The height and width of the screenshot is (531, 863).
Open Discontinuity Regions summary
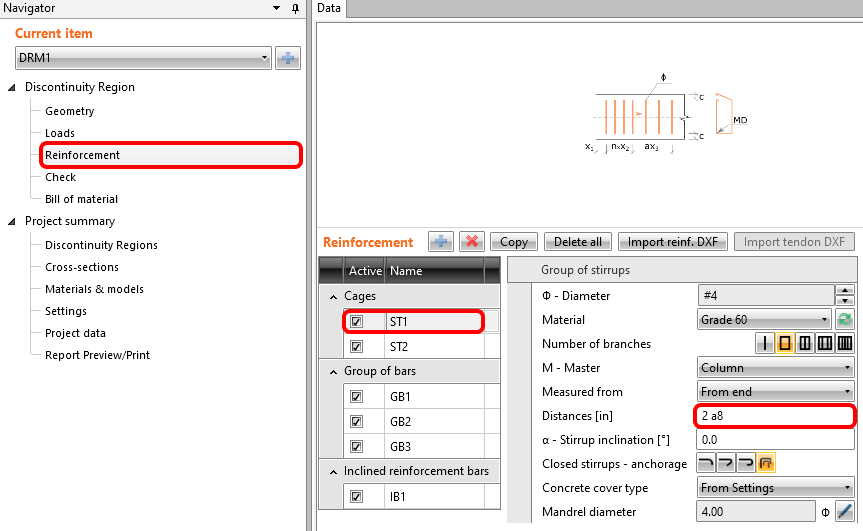[x=101, y=245]
